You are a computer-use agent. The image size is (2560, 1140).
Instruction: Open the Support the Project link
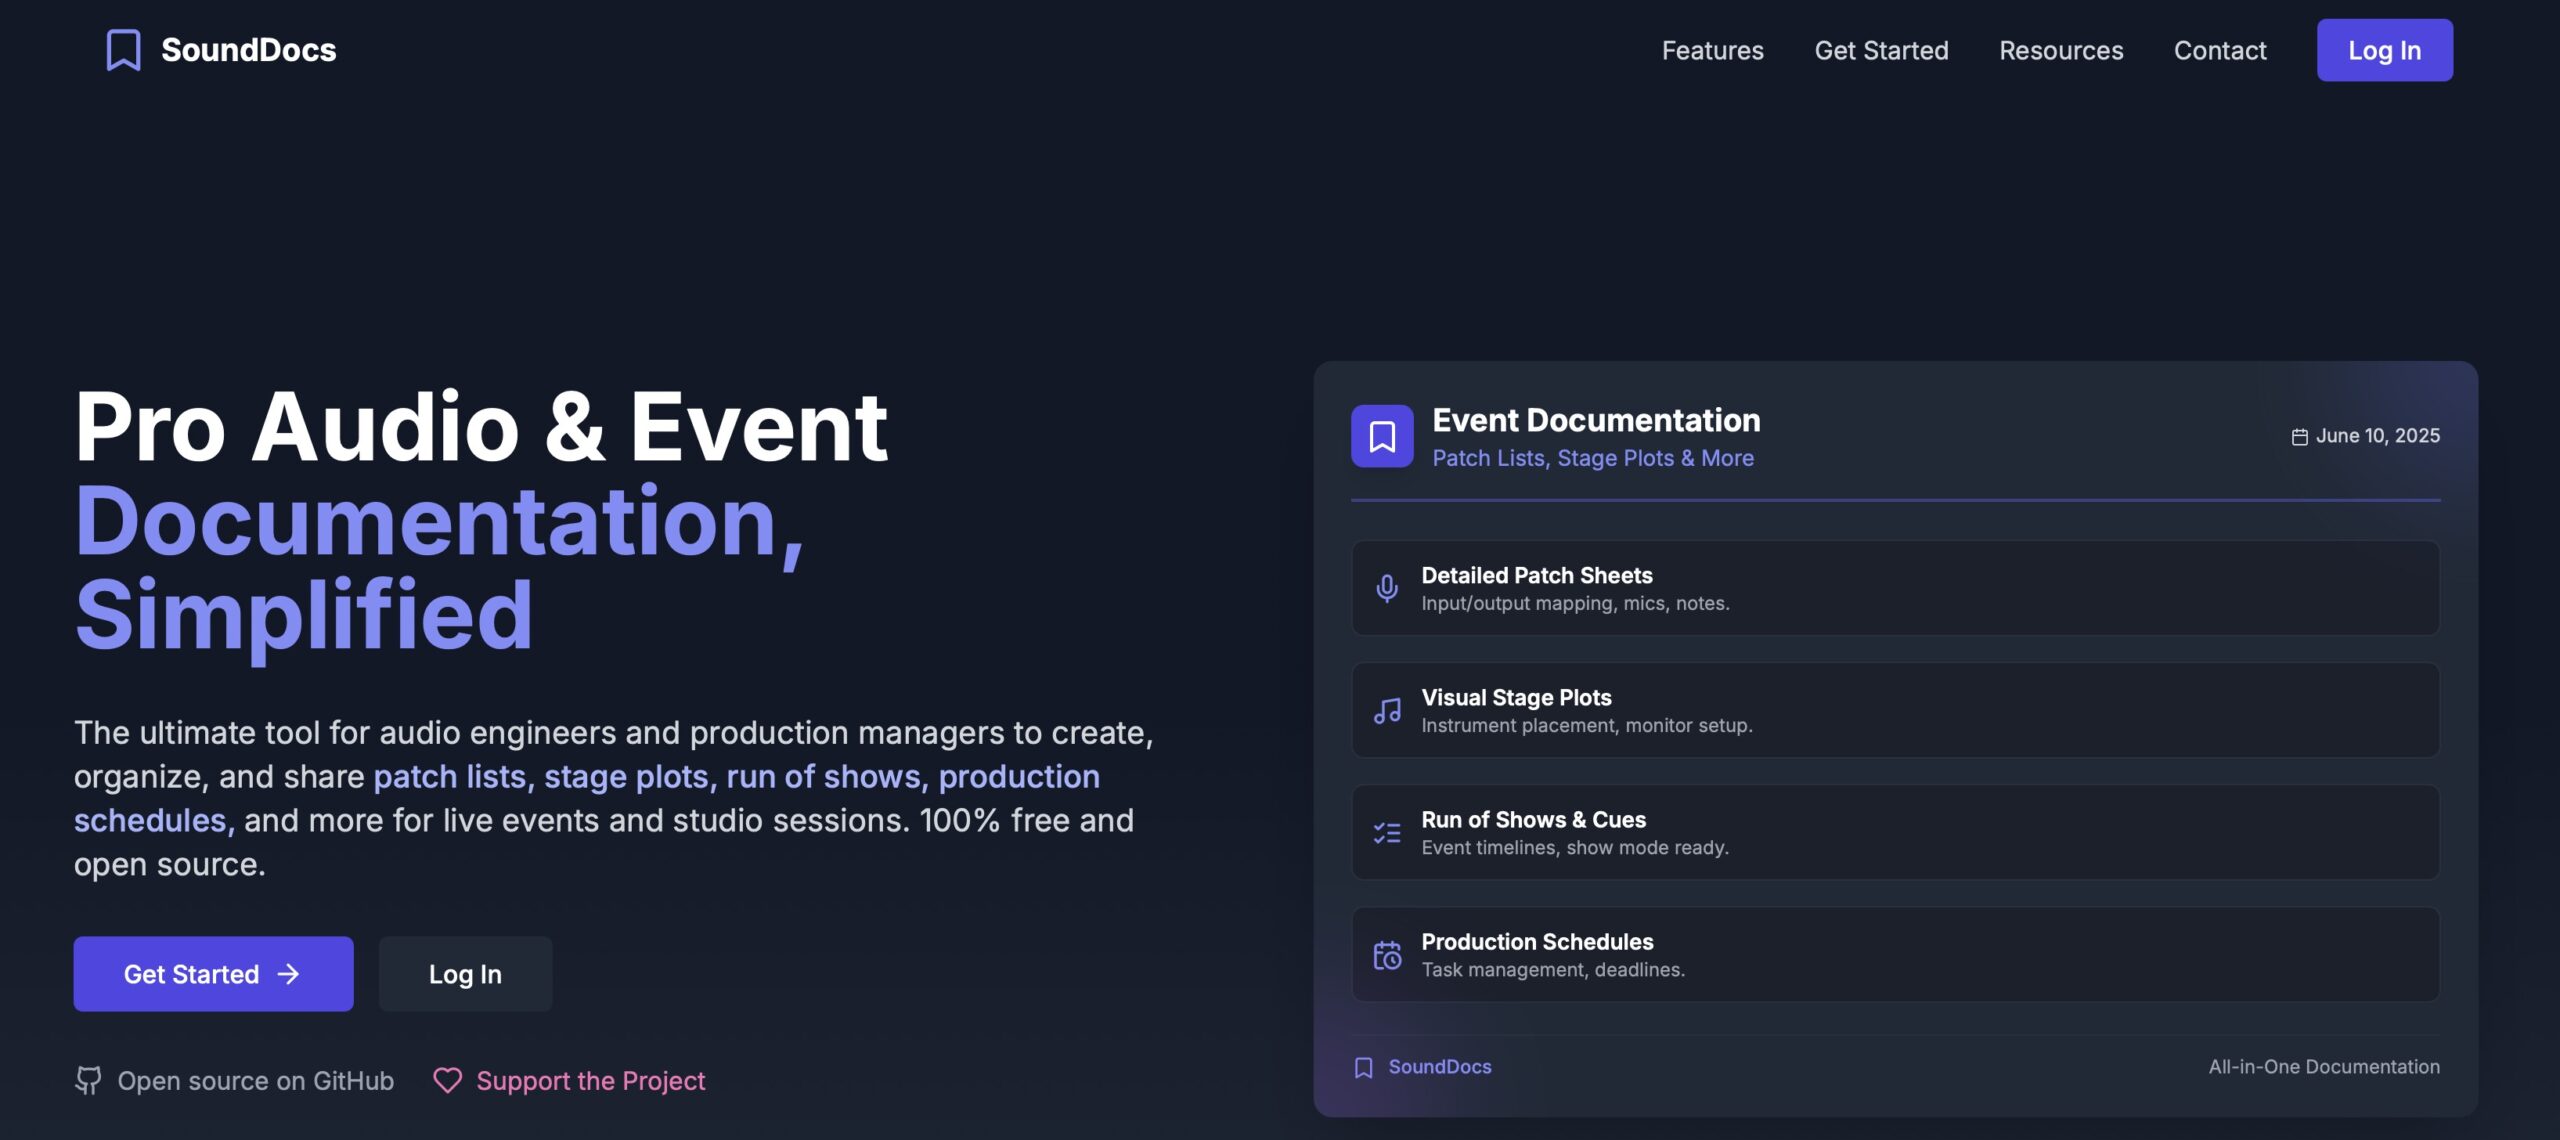590,1080
